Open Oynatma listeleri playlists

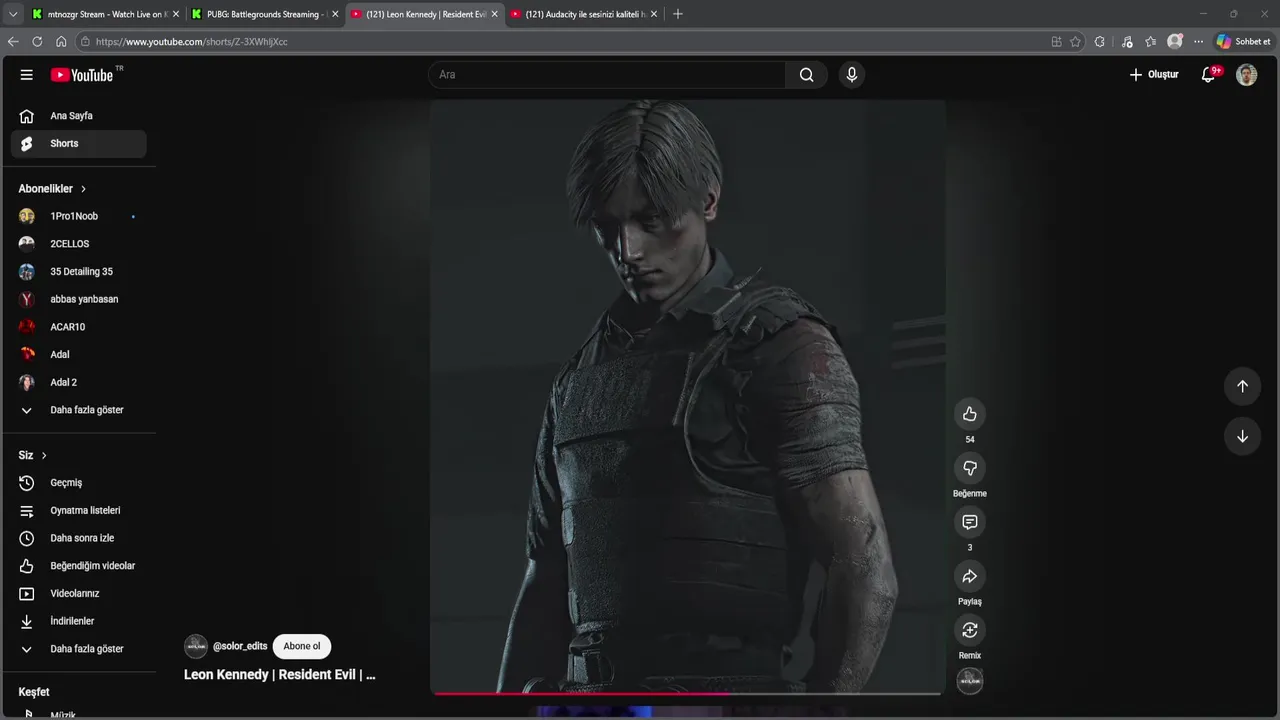[x=78, y=510]
